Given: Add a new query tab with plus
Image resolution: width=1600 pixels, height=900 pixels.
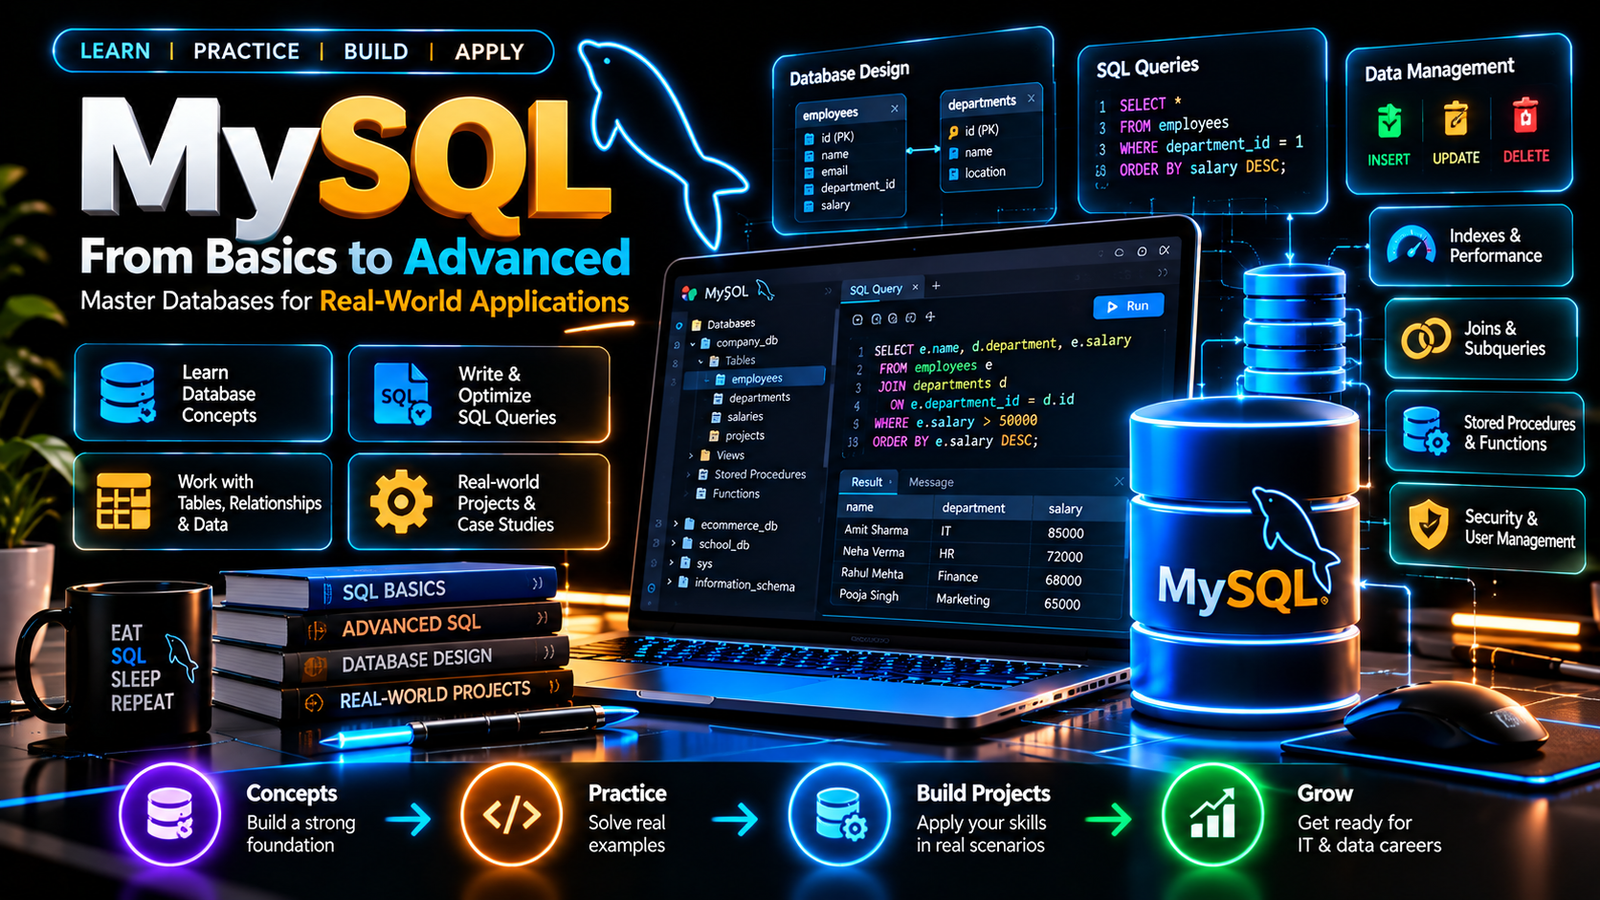Looking at the screenshot, I should coord(936,286).
